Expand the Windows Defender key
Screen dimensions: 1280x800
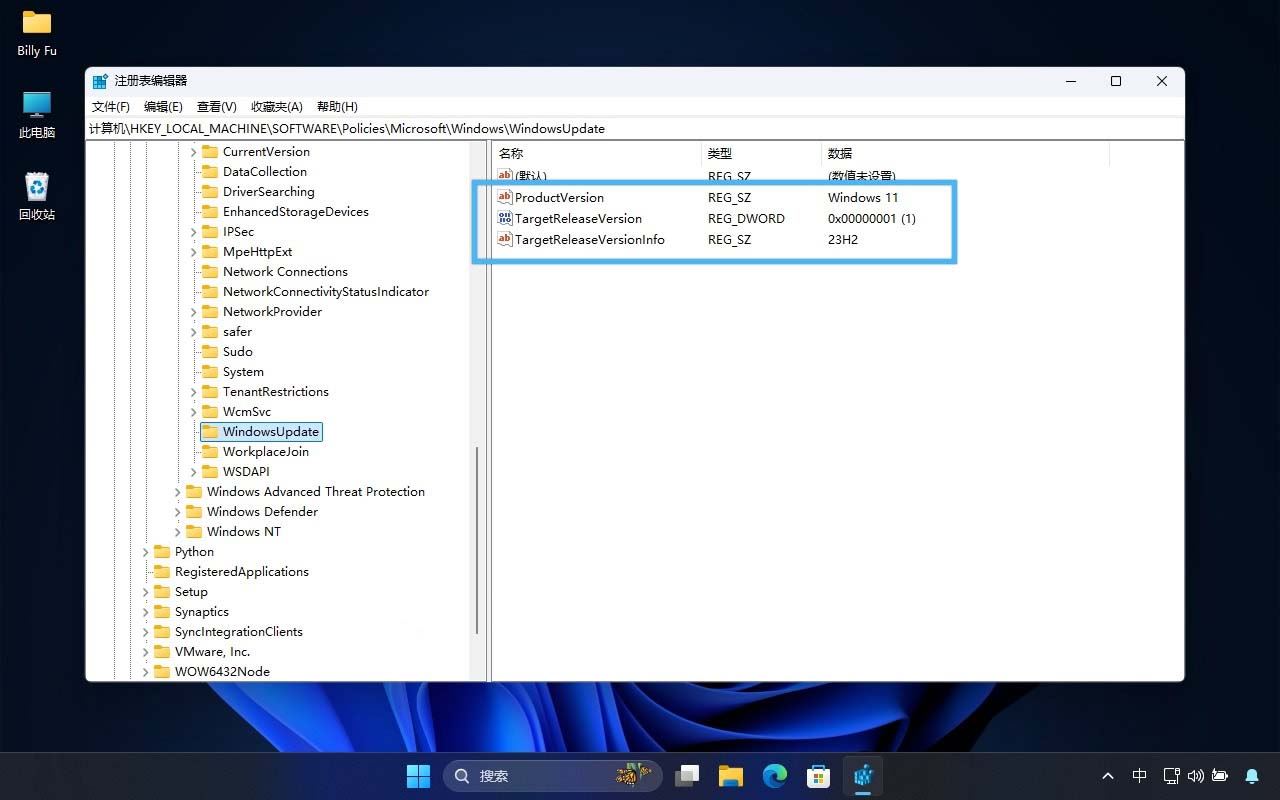tap(178, 512)
